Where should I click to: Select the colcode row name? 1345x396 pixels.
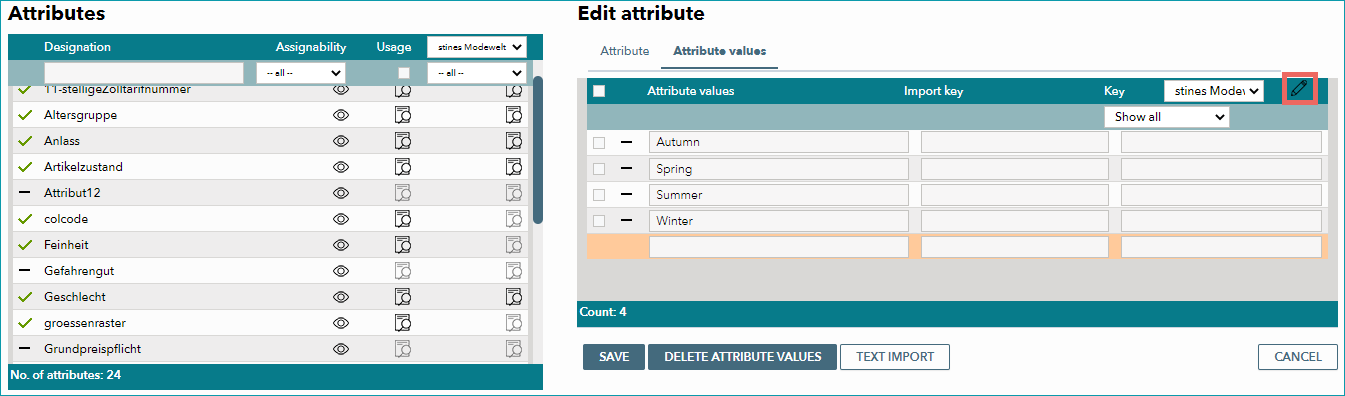click(x=66, y=219)
